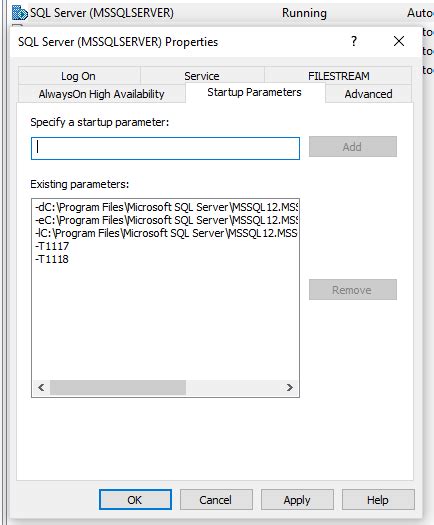Select the -eC:\Program Files parameter row
Viewport: 434px width, 525px height.
(x=166, y=220)
